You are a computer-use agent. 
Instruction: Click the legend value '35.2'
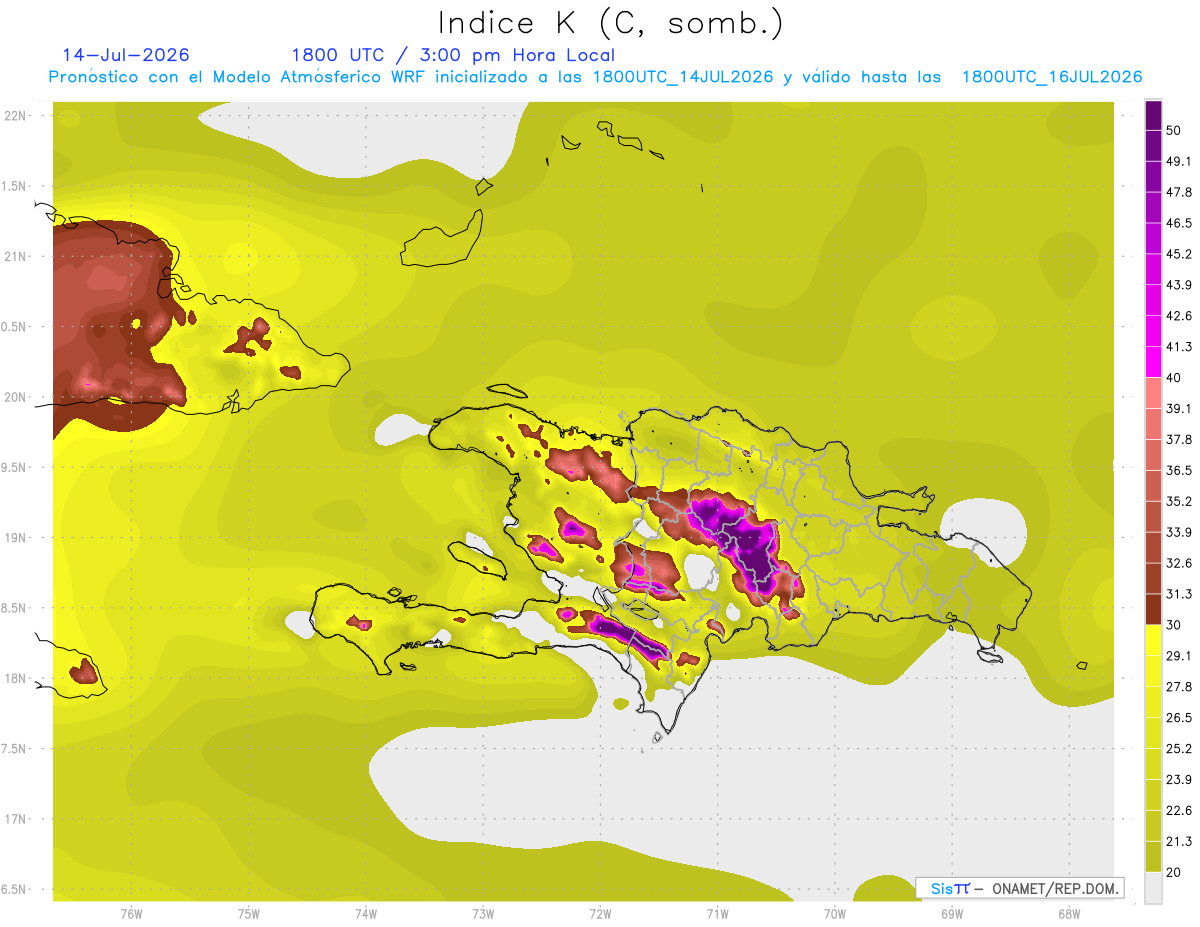pyautogui.click(x=1180, y=501)
